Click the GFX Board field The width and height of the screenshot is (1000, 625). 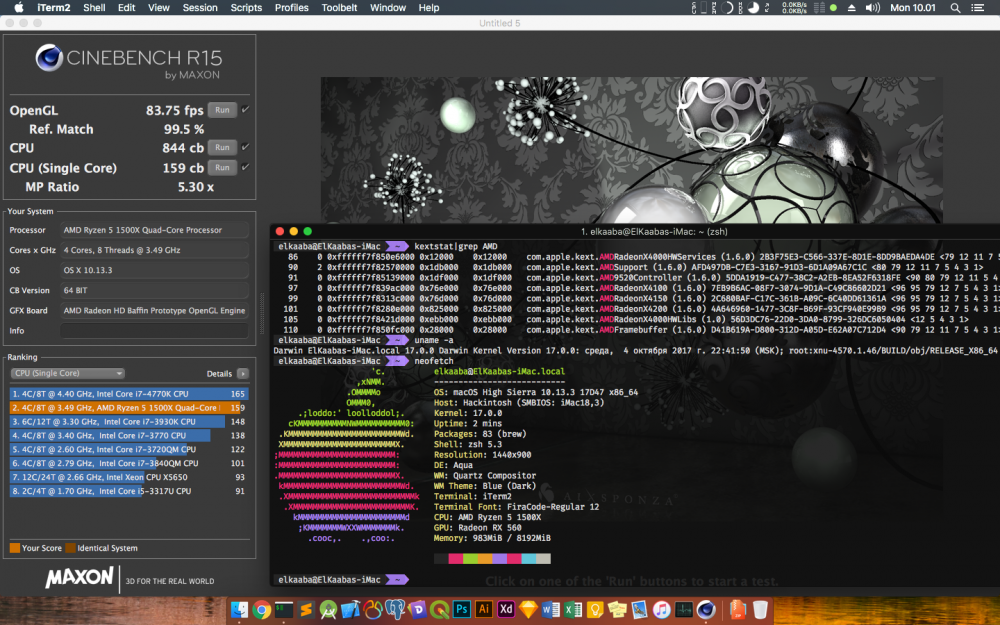pyautogui.click(x=154, y=311)
